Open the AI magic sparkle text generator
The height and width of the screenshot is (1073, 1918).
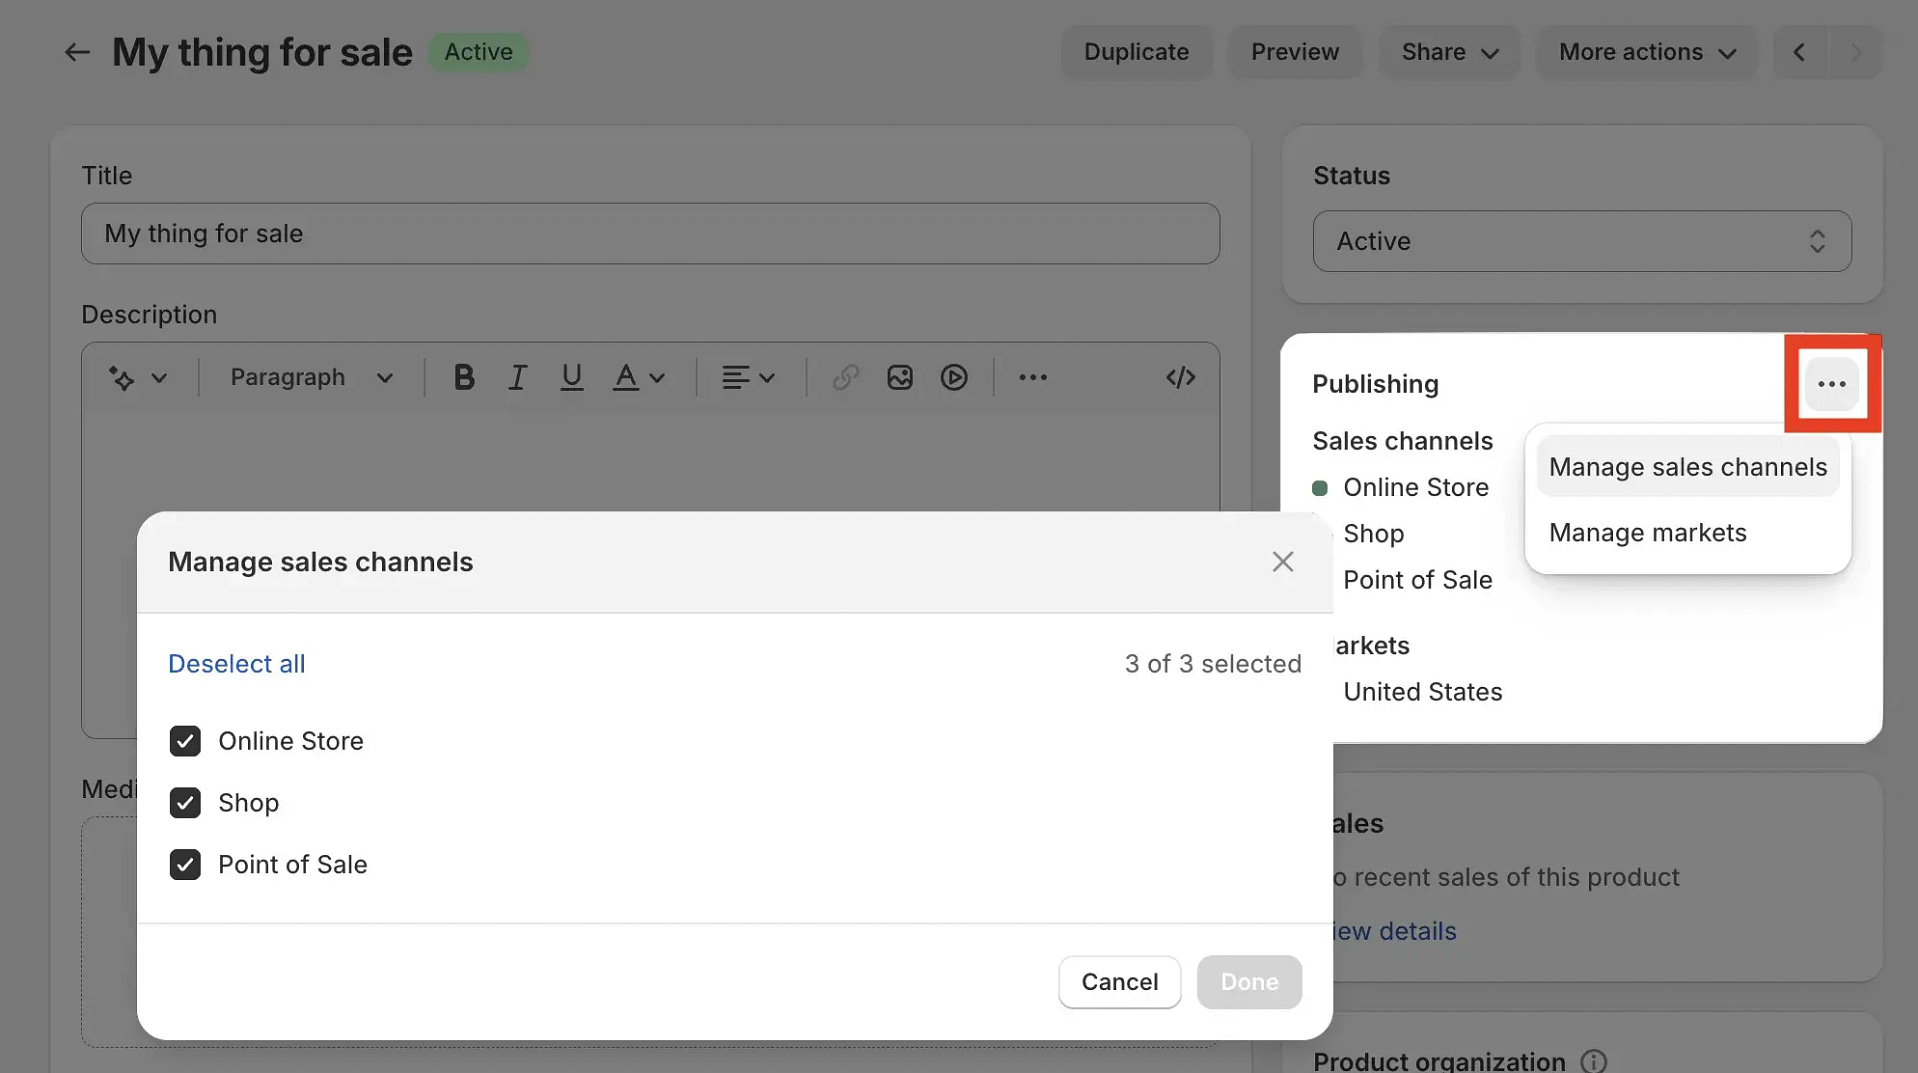[x=122, y=378]
